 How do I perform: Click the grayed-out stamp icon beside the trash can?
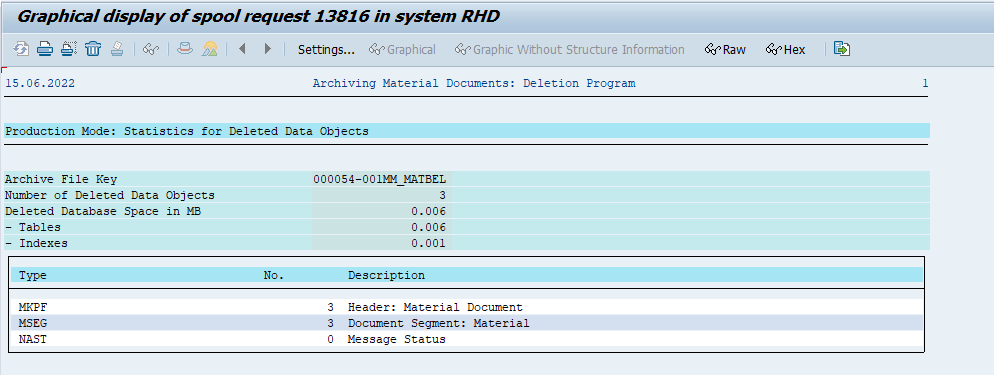point(117,49)
